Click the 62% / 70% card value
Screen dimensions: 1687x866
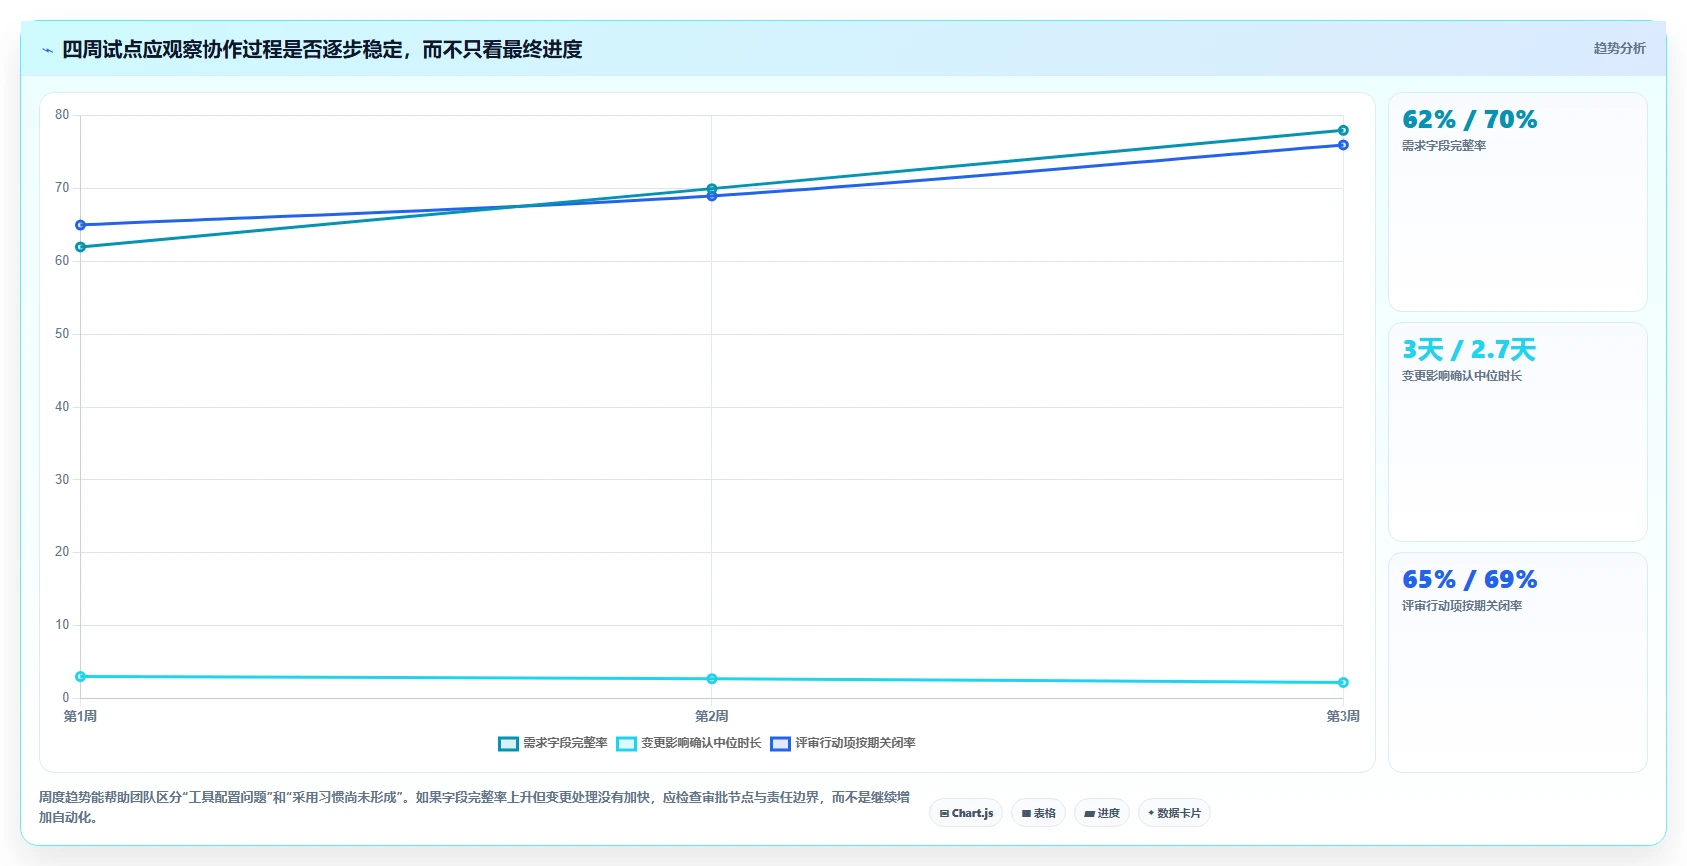click(x=1470, y=120)
